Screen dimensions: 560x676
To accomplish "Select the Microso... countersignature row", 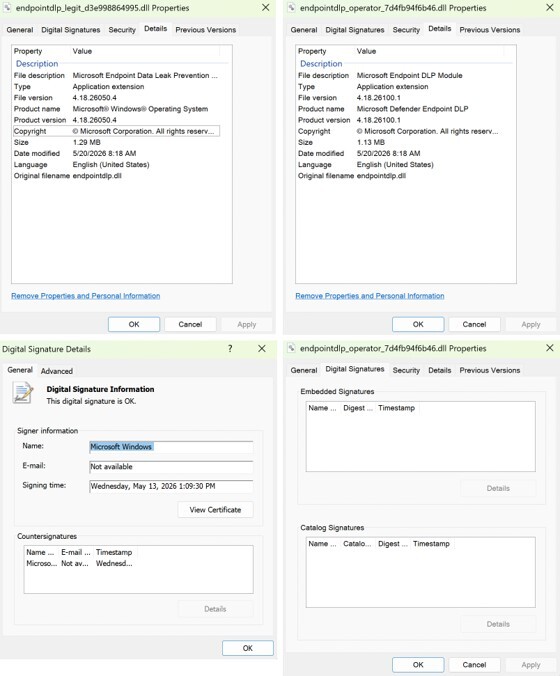I will click(x=80, y=563).
